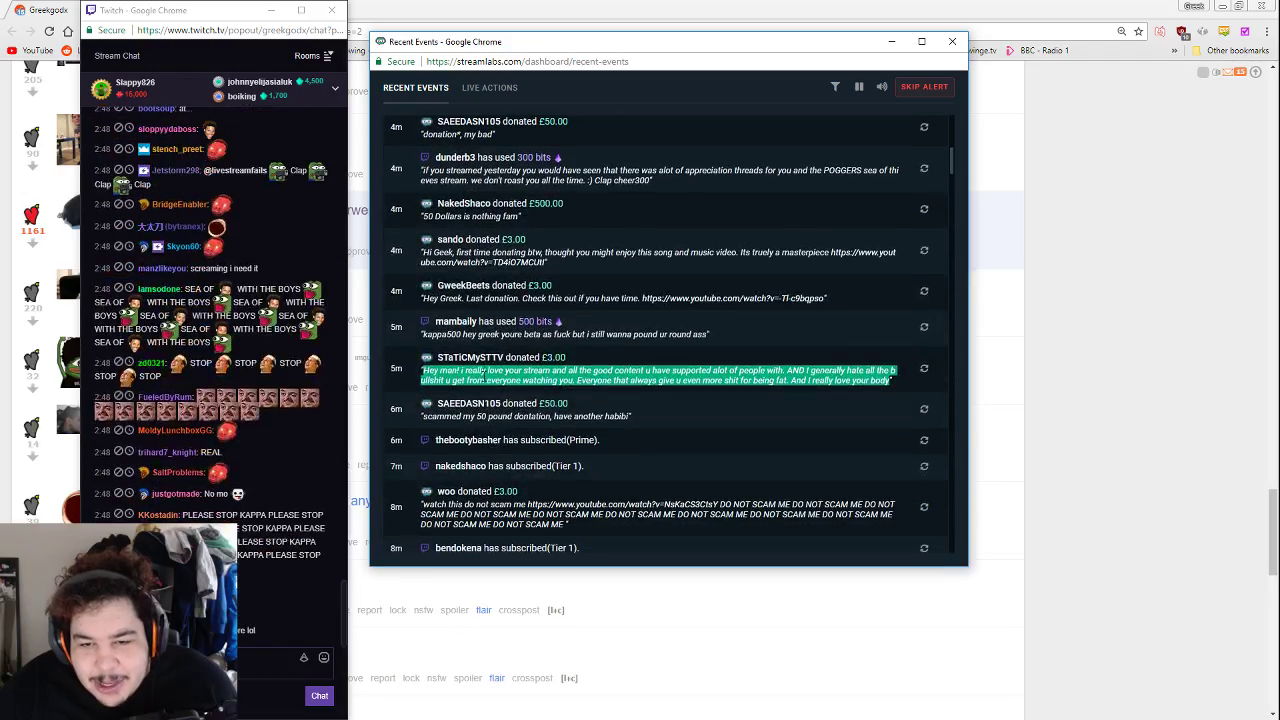The image size is (1280, 720).
Task: Click the lower reddit nsfw link
Action: (x=436, y=678)
